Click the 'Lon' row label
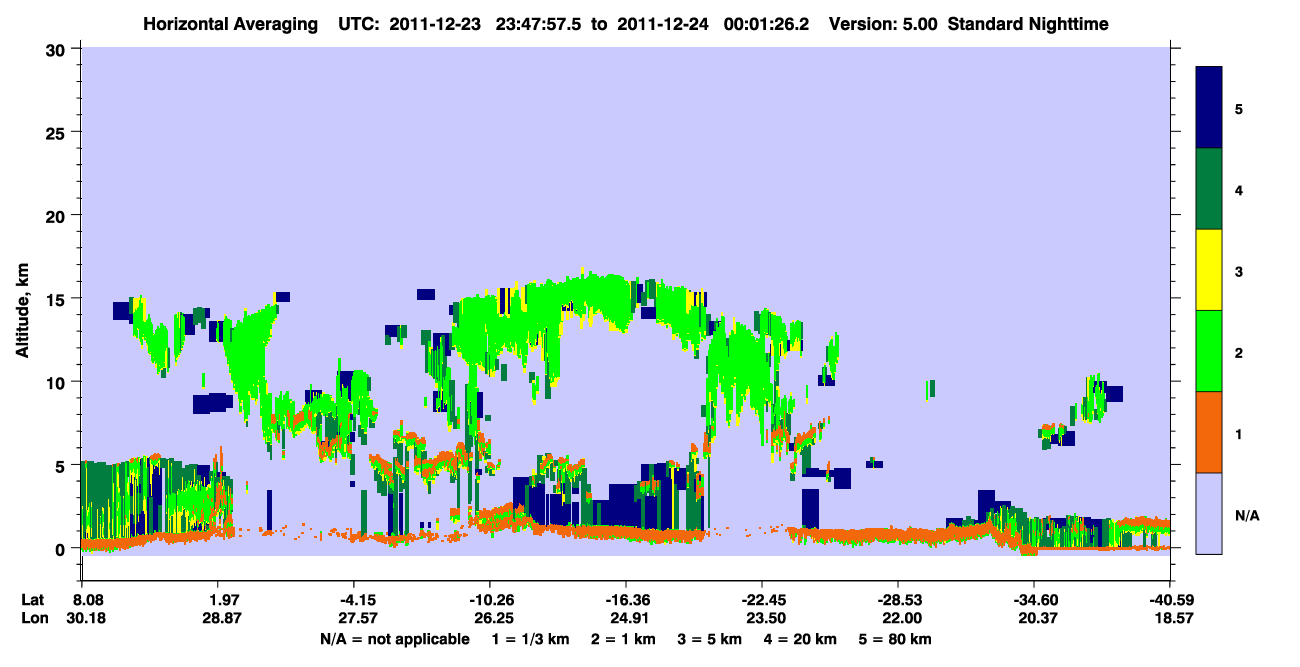 pos(35,620)
